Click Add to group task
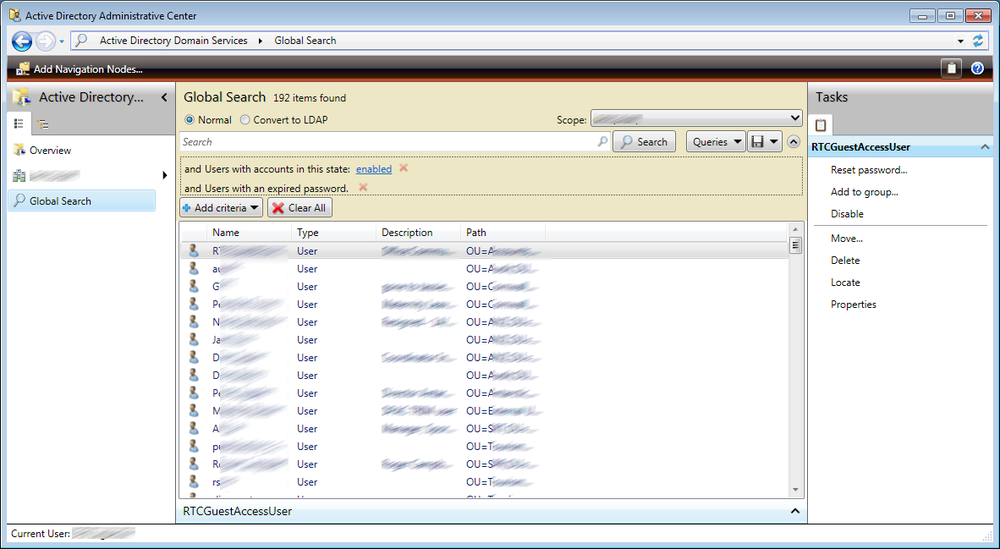The width and height of the screenshot is (1000, 549). tap(864, 192)
